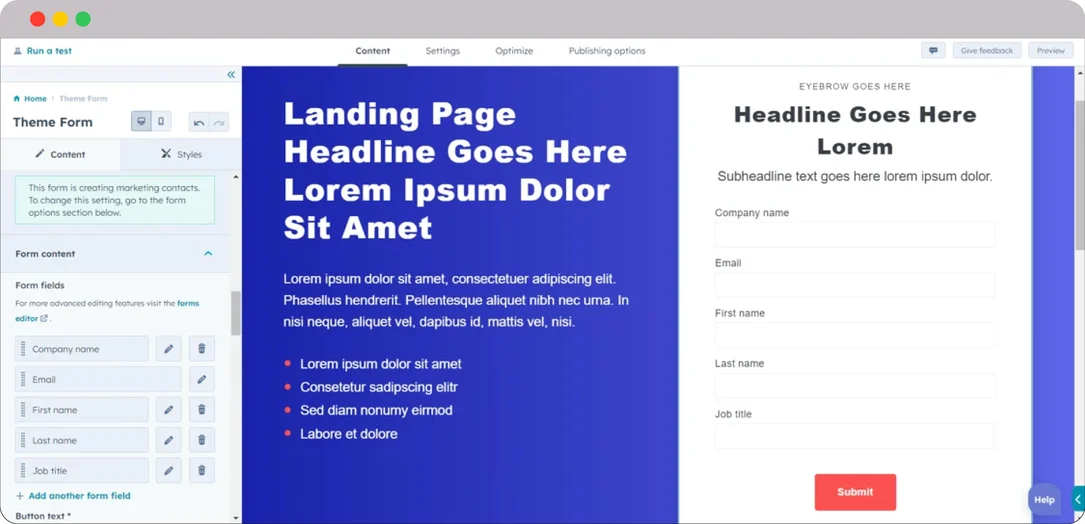The image size is (1085, 524).
Task: Switch to desktop preview icon
Action: [141, 122]
